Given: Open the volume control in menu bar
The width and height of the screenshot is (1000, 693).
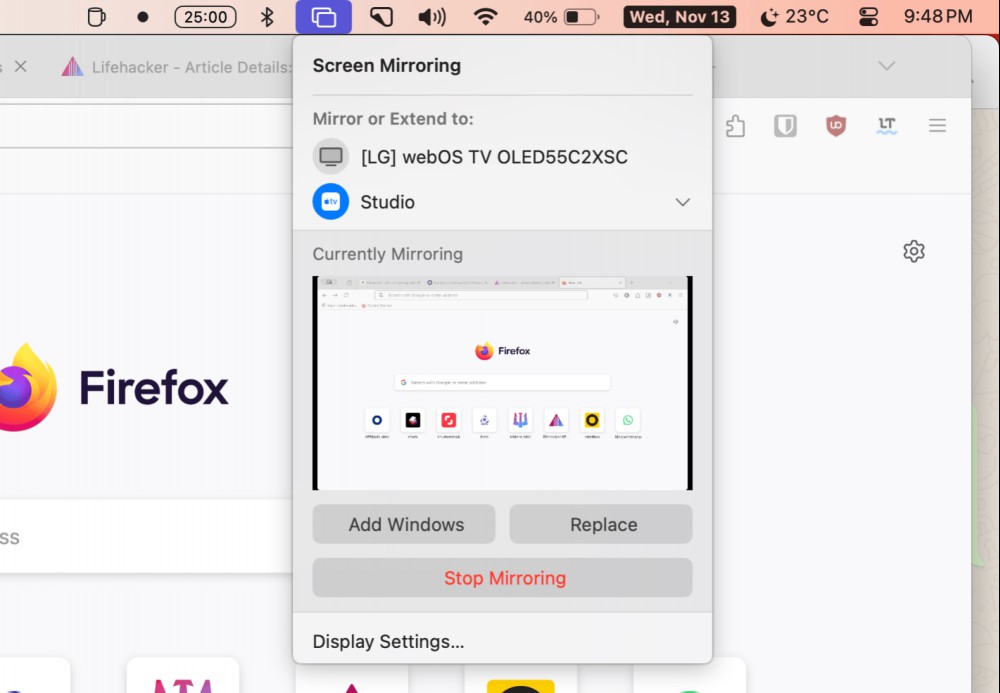Looking at the screenshot, I should click(432, 17).
